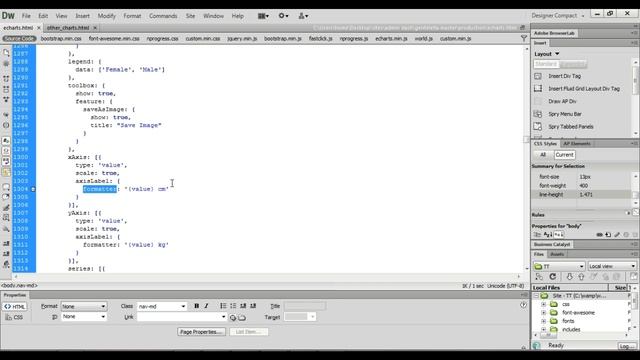Expand the fonts folder in Files
Image resolution: width=640 pixels, height=360 pixels.
(544, 321)
